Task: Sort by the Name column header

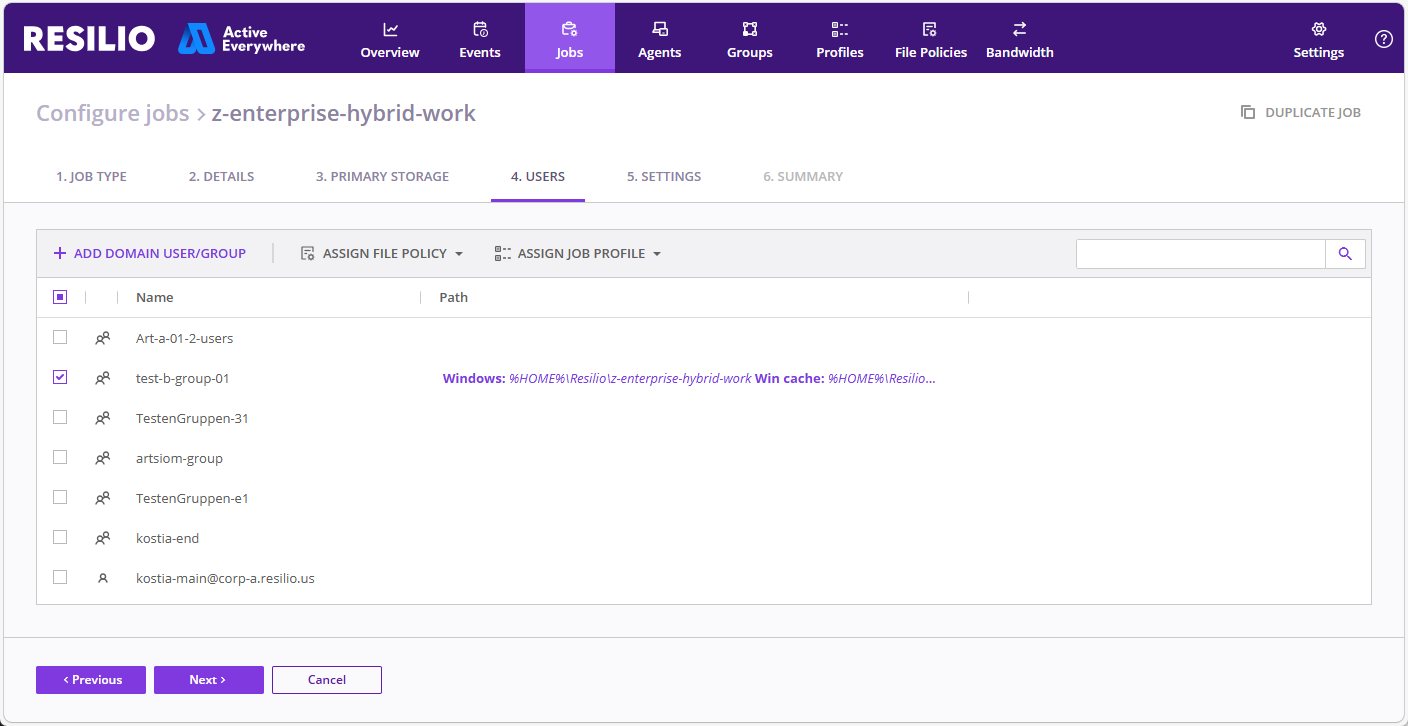Action: click(x=155, y=298)
